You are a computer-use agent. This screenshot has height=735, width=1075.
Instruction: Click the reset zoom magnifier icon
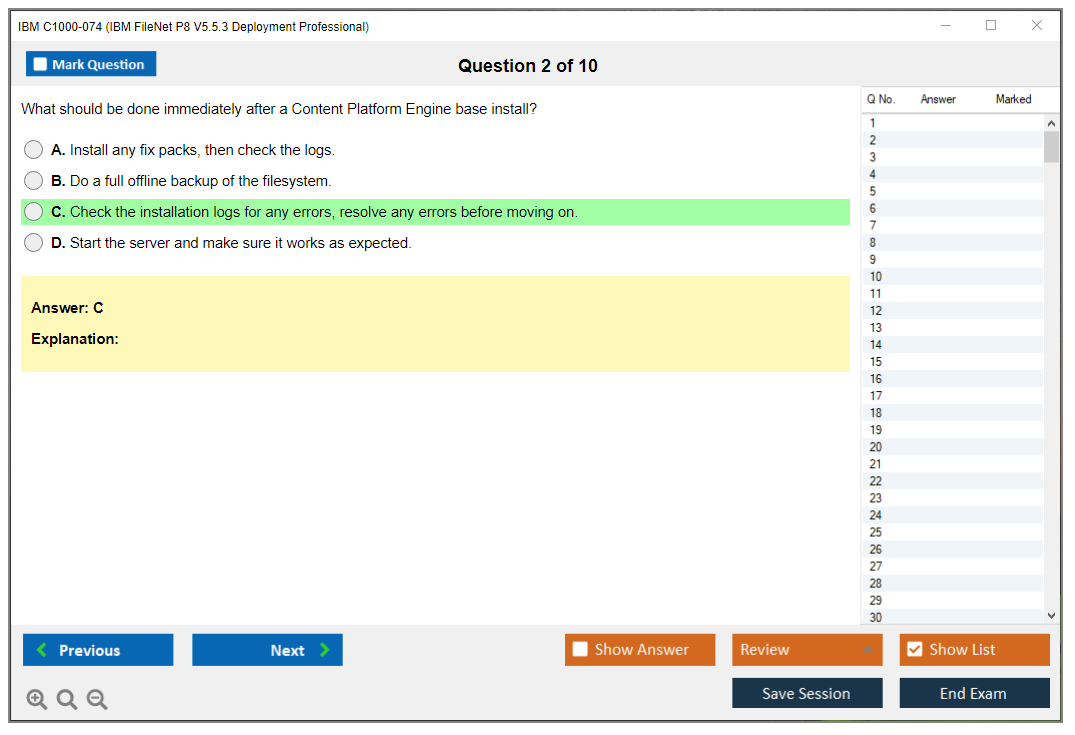(x=67, y=700)
